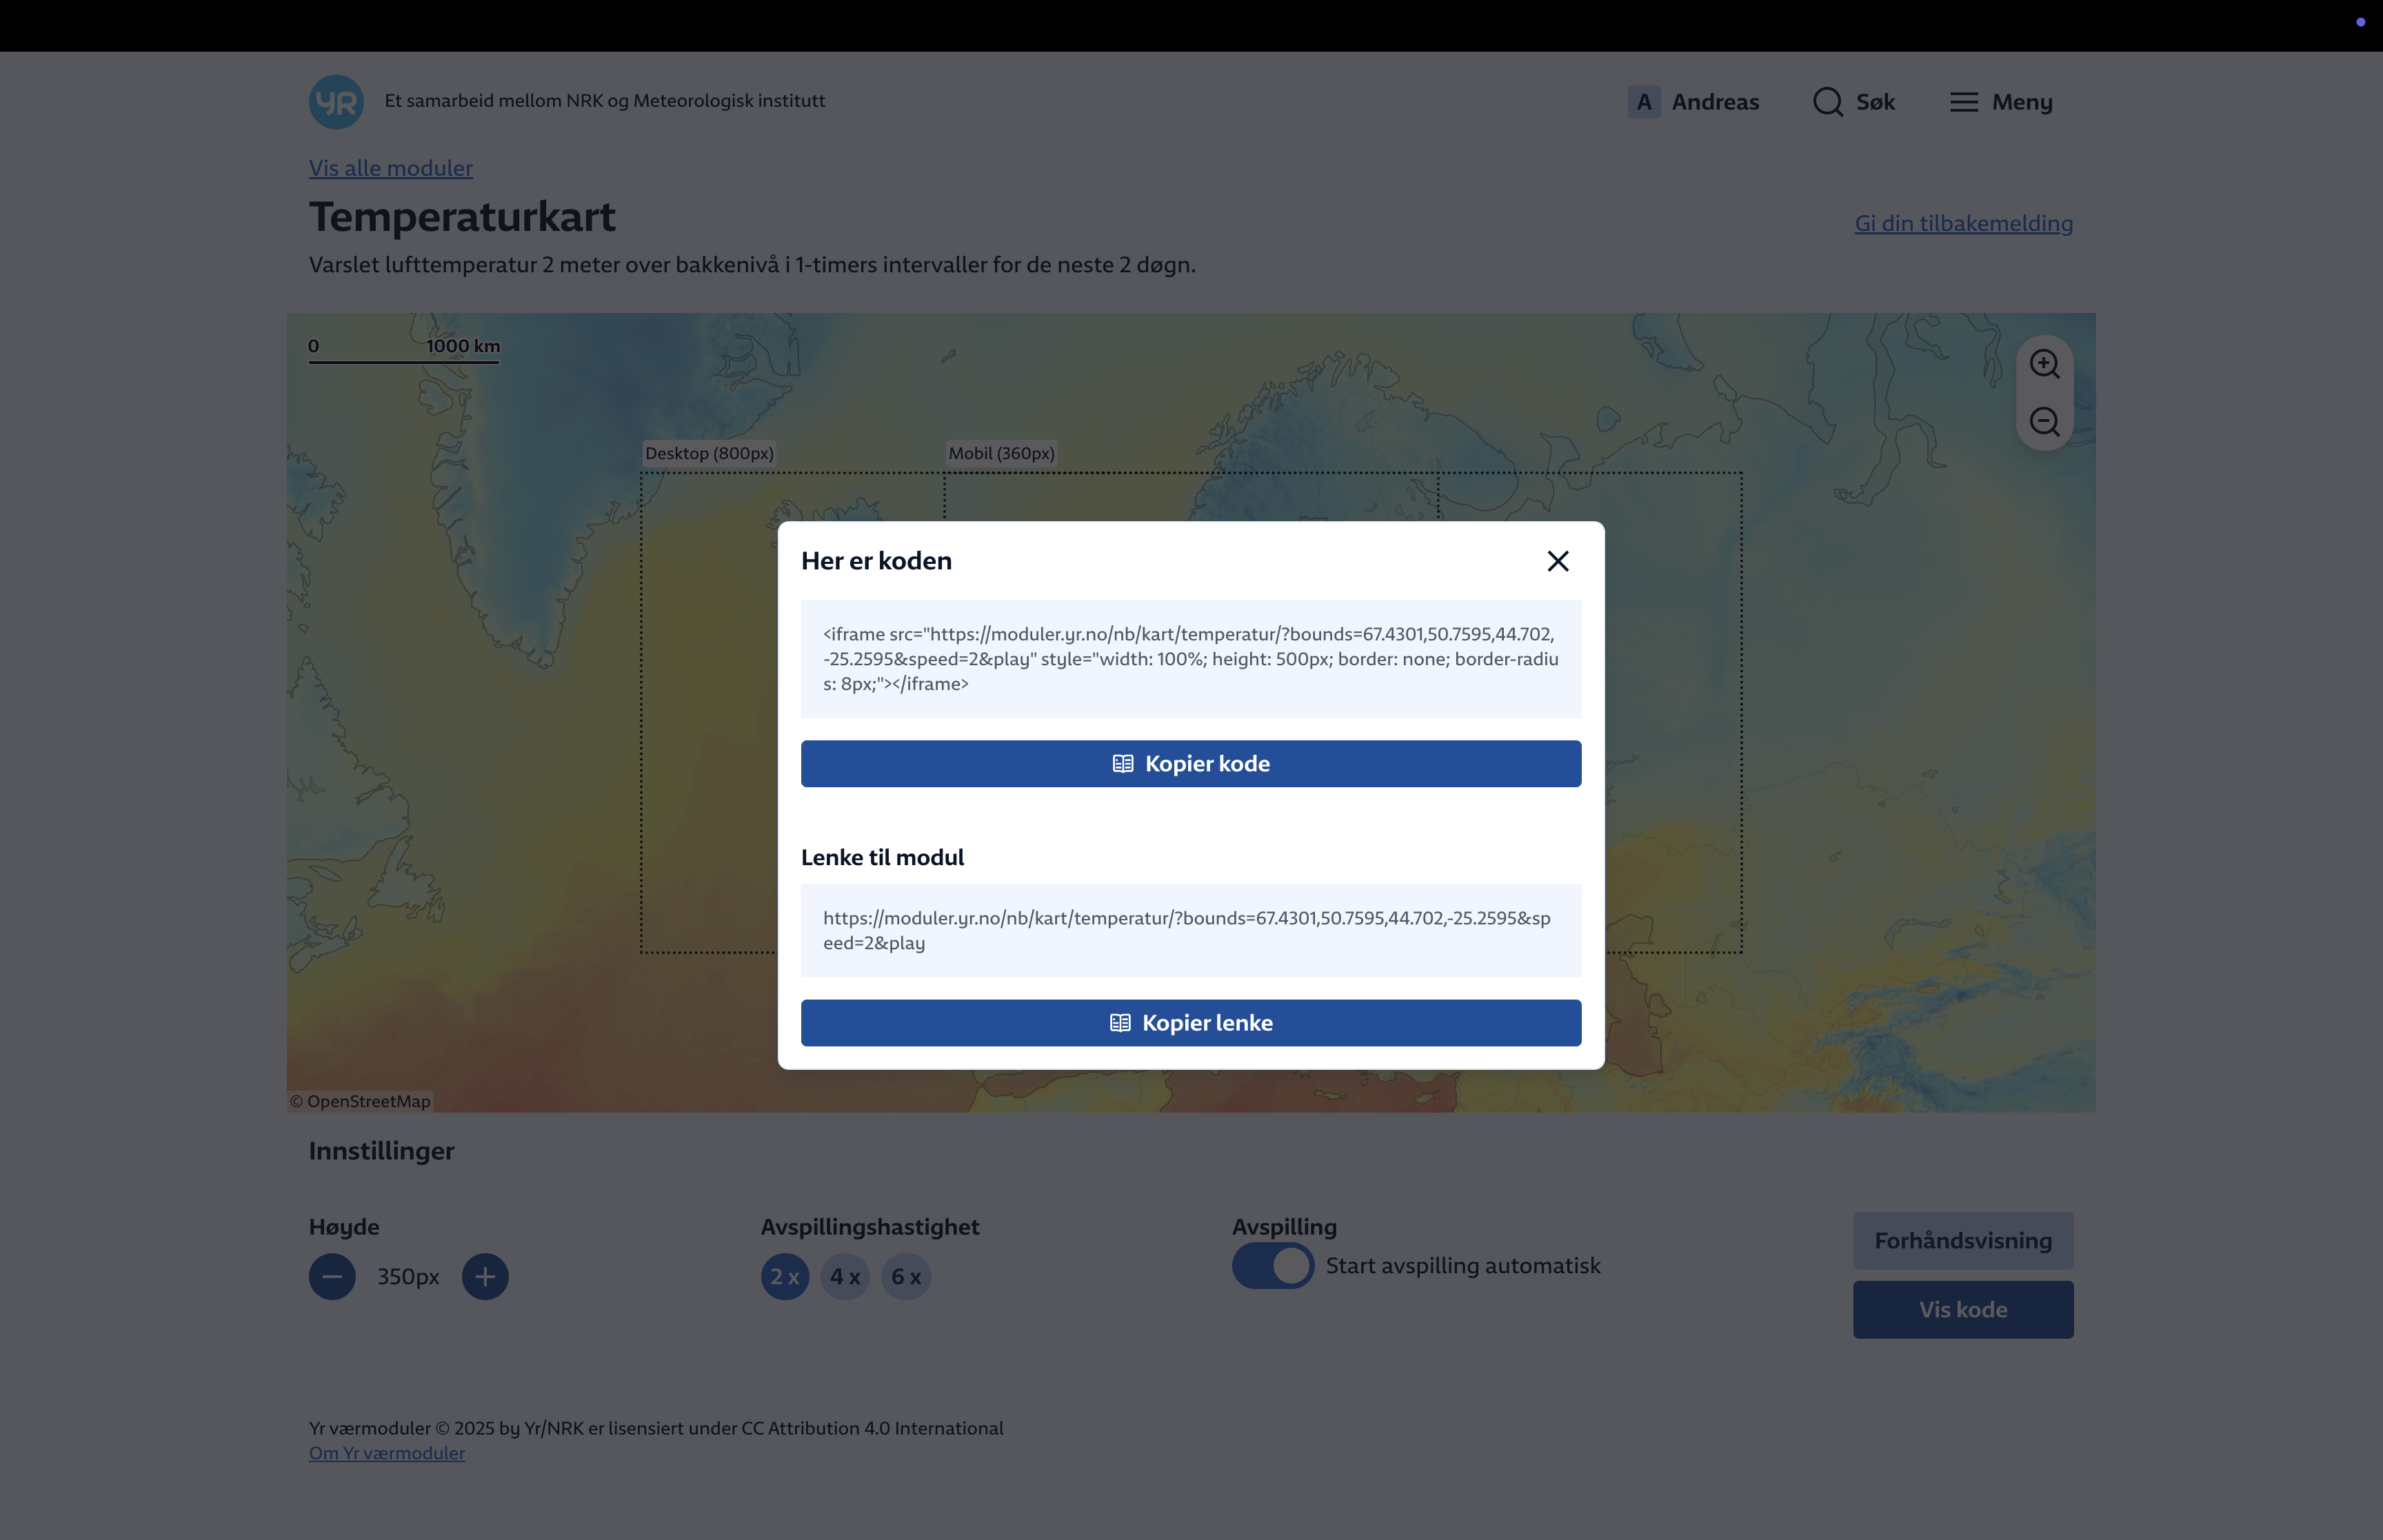
Task: Click the Kopier lenke button
Action: (1190, 1023)
